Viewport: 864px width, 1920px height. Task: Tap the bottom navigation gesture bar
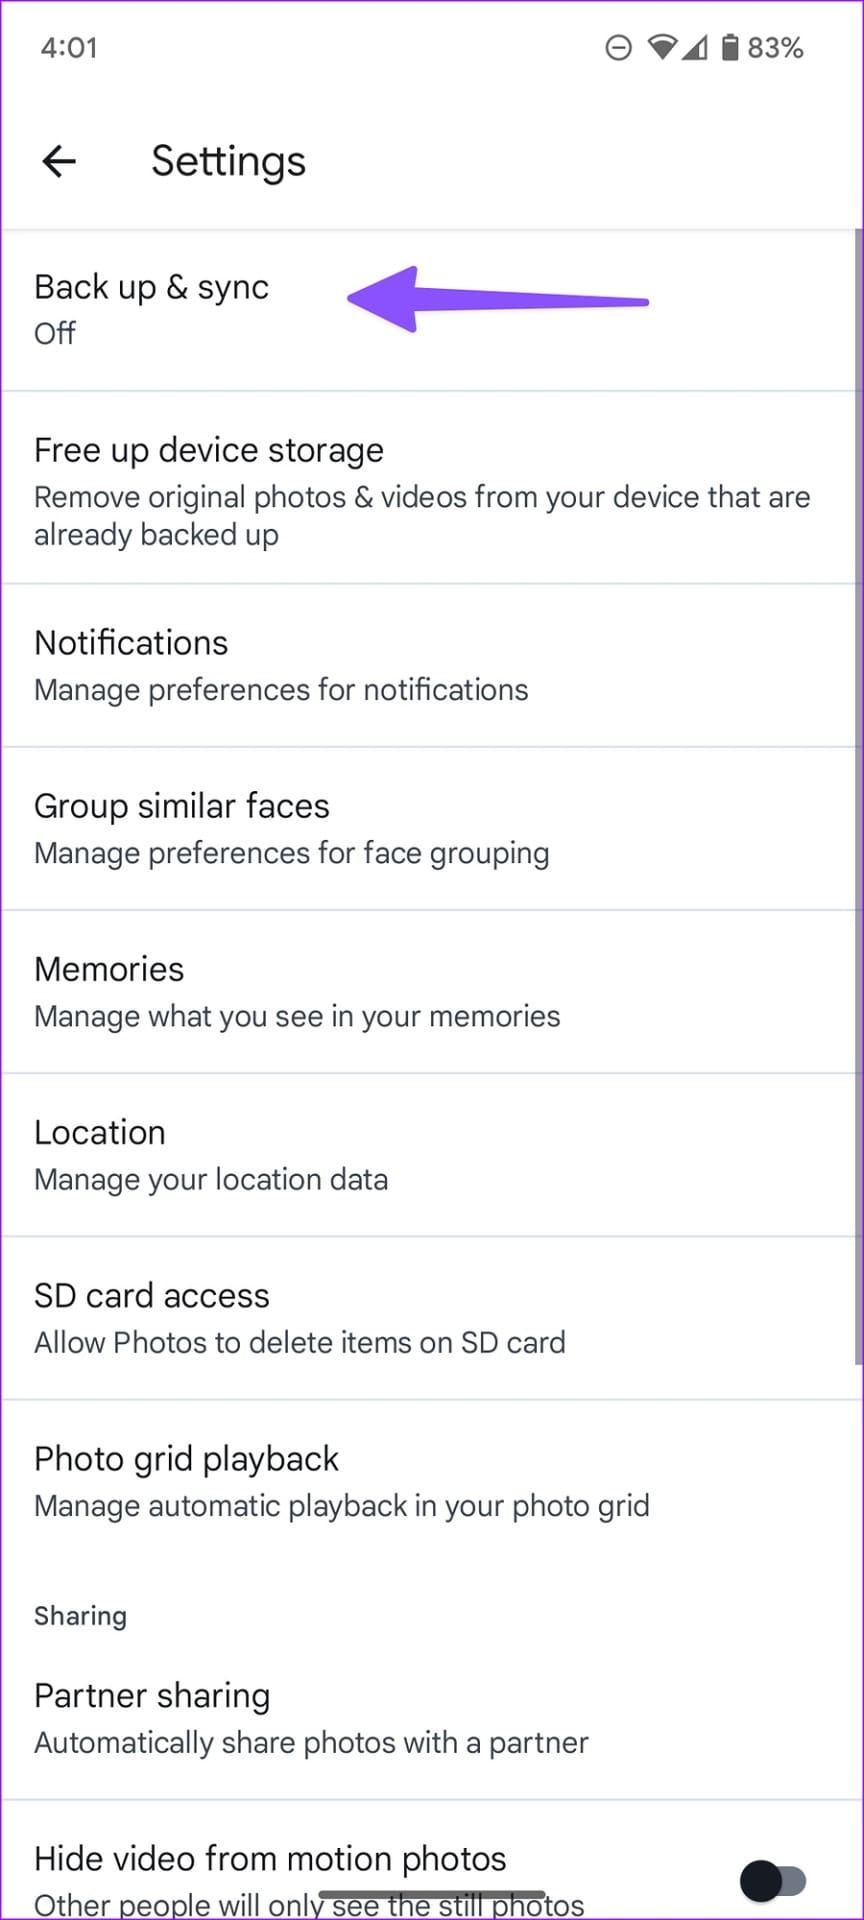[432, 1895]
